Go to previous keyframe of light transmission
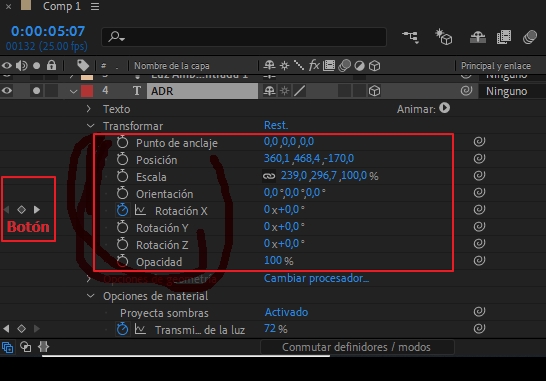The width and height of the screenshot is (546, 381). click(x=6, y=328)
